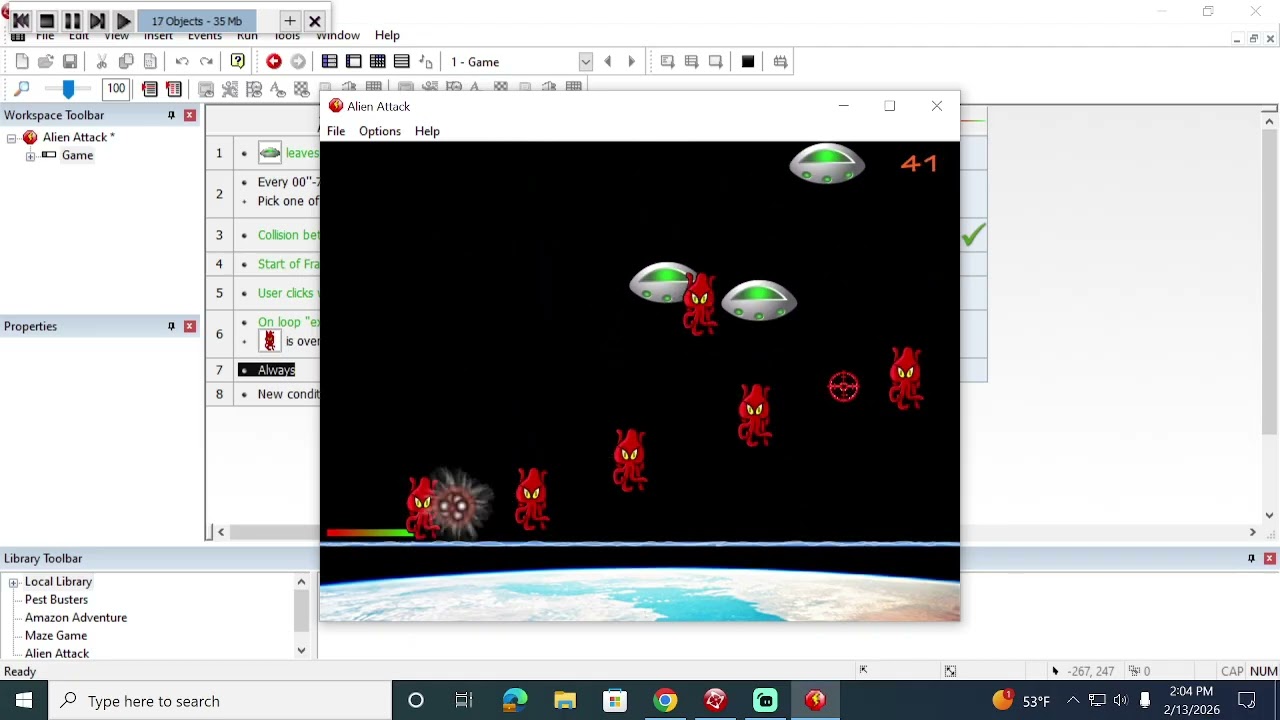Select event line 7 Always condition

tap(276, 370)
